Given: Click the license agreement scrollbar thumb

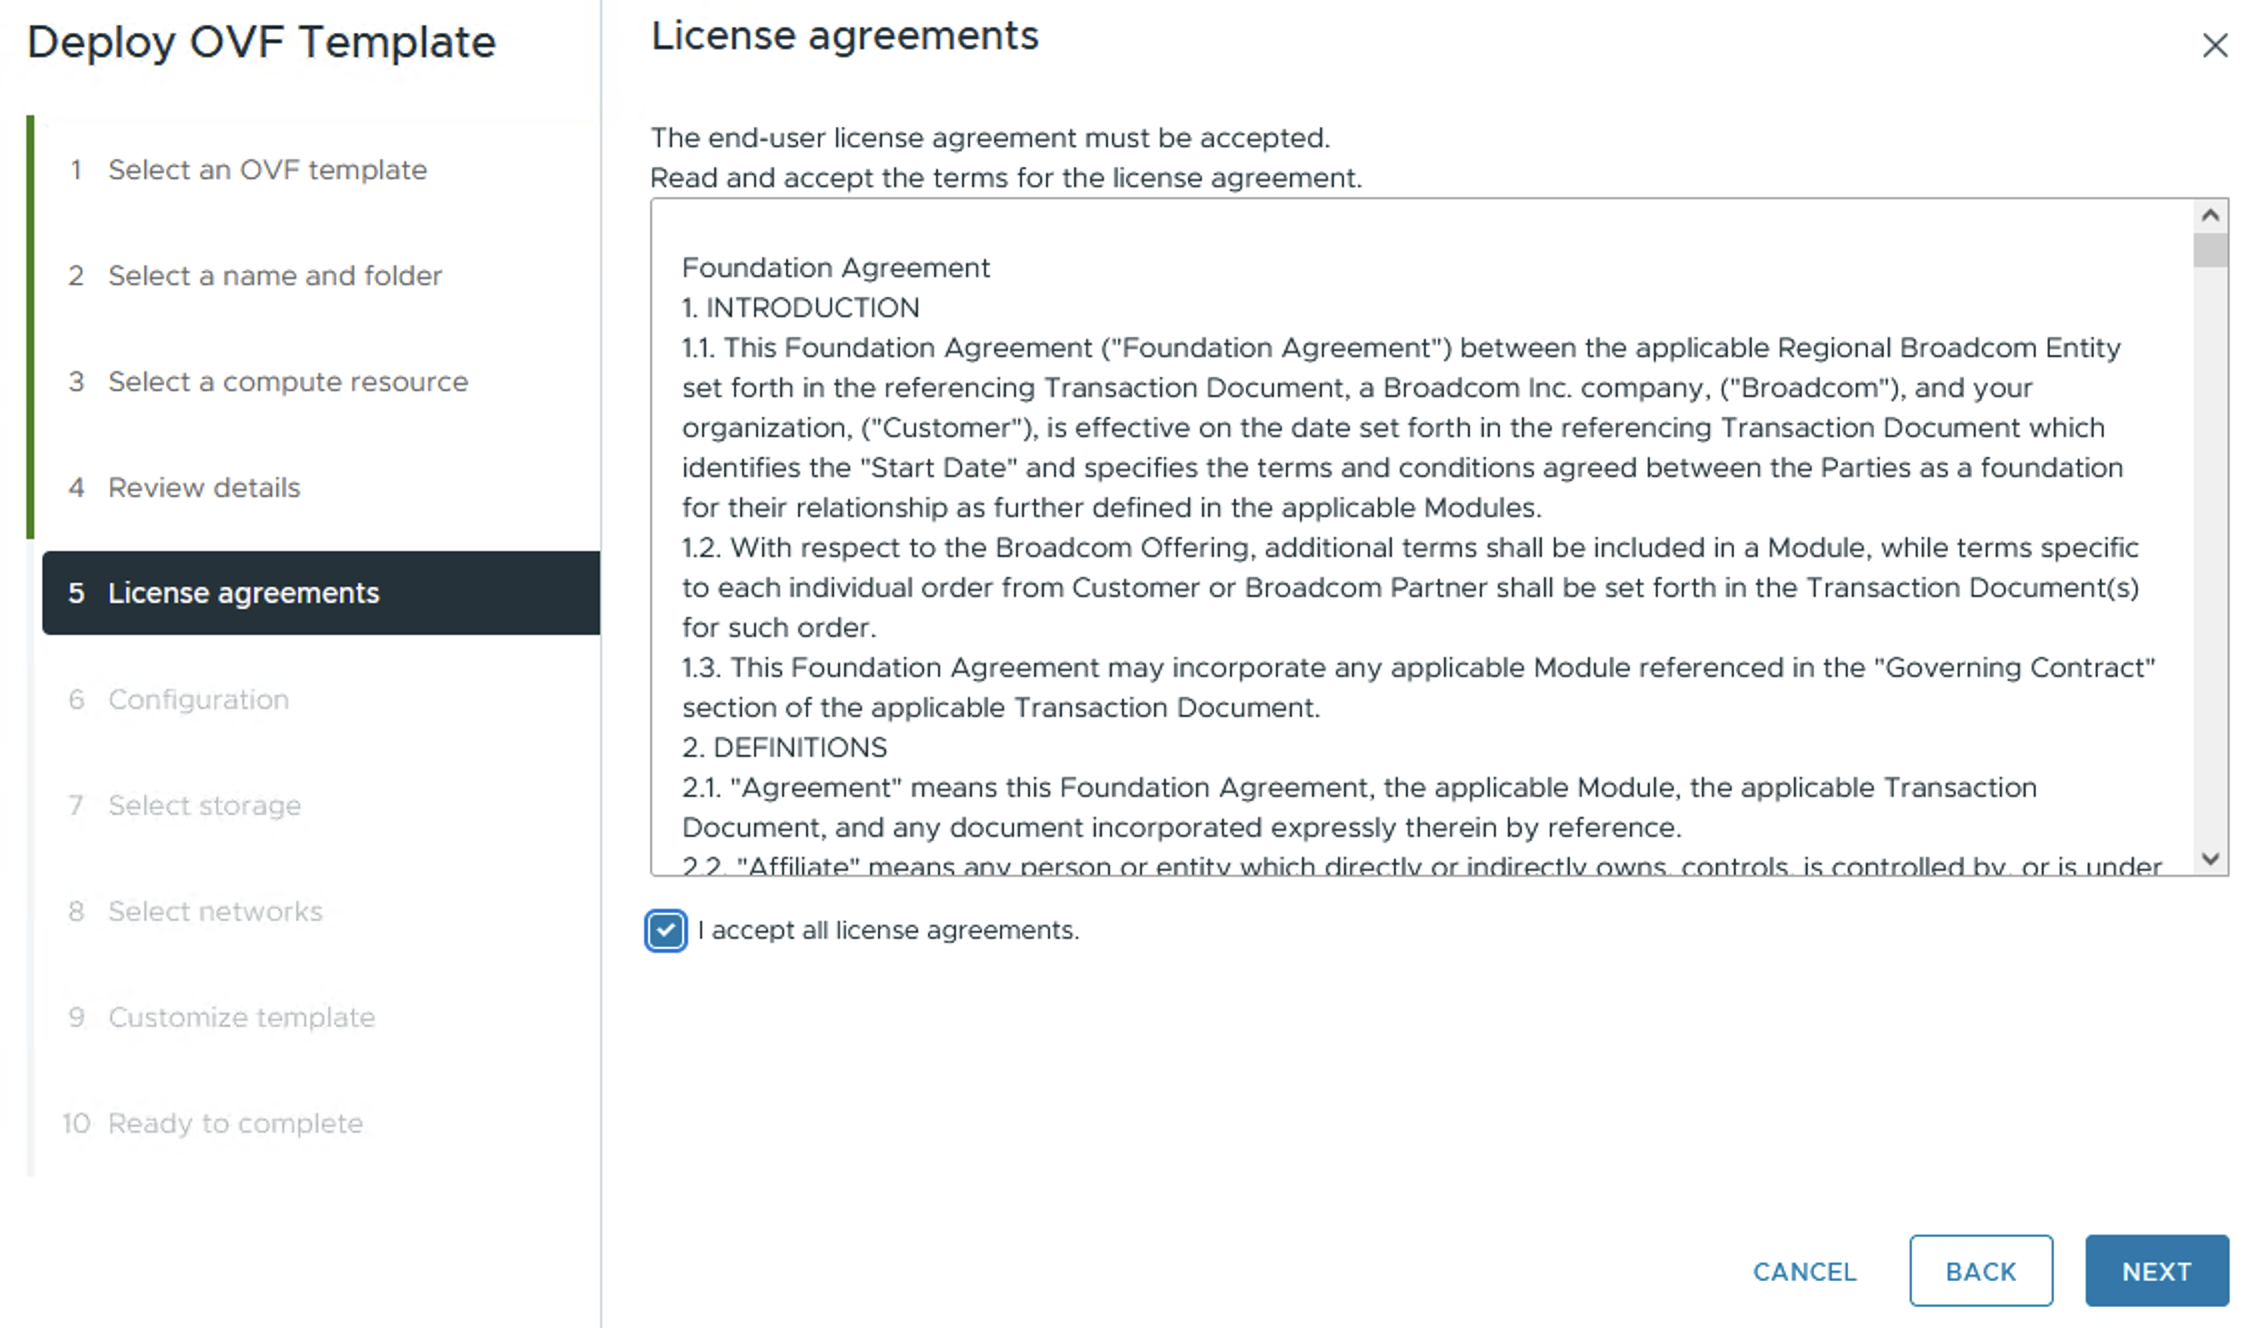Looking at the screenshot, I should tap(2210, 250).
